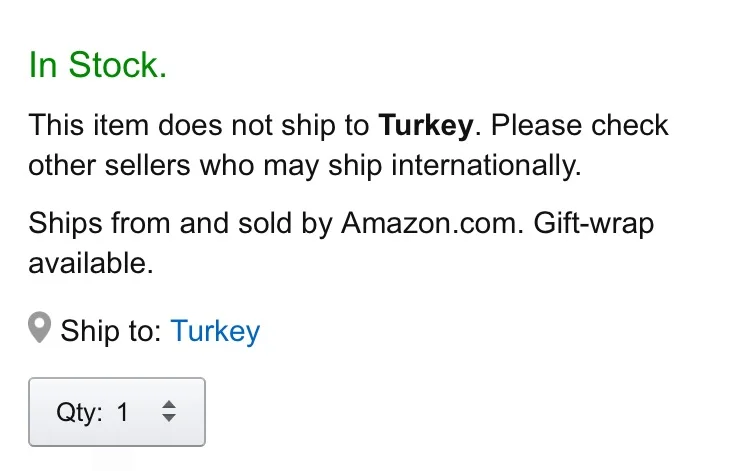
Task: Open the Qty dropdown
Action: click(x=117, y=411)
